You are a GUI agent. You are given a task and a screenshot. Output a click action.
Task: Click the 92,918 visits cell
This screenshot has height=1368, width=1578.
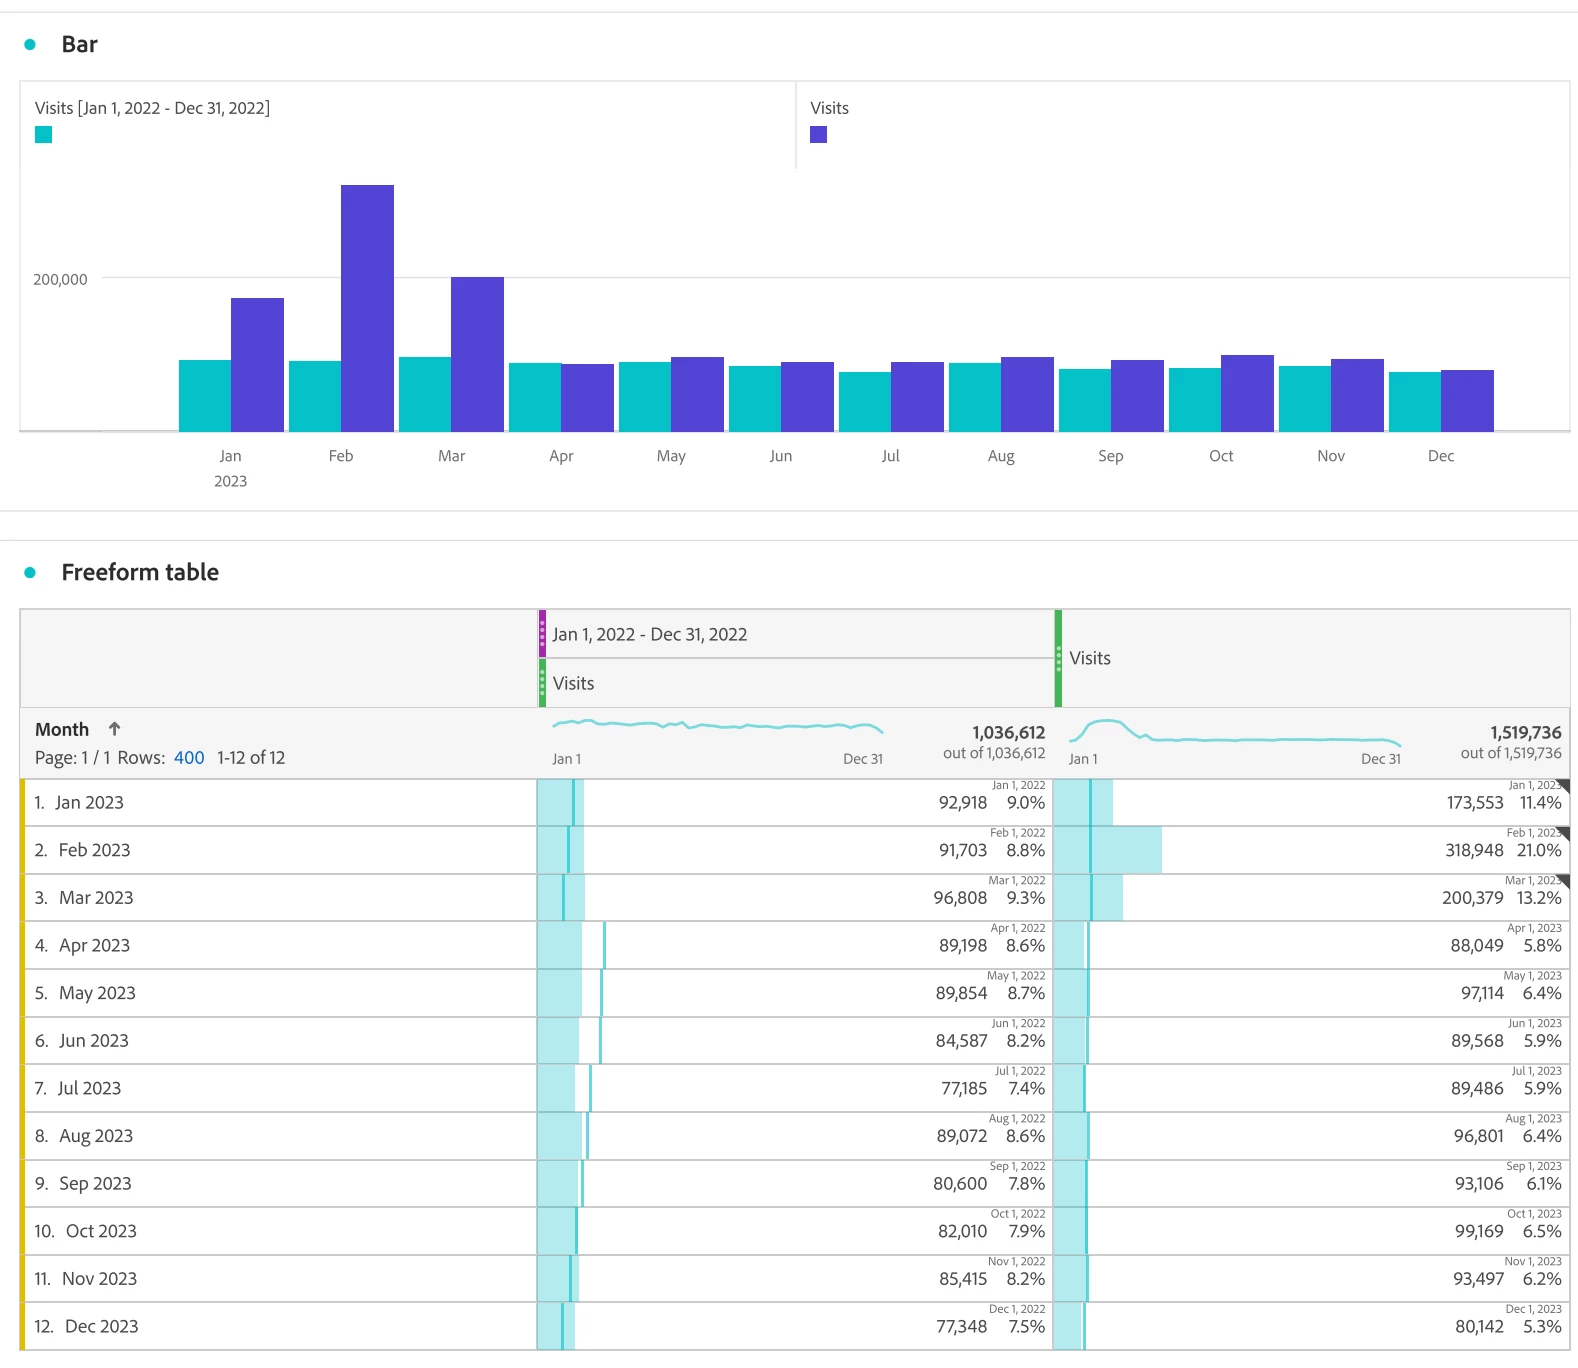795,802
